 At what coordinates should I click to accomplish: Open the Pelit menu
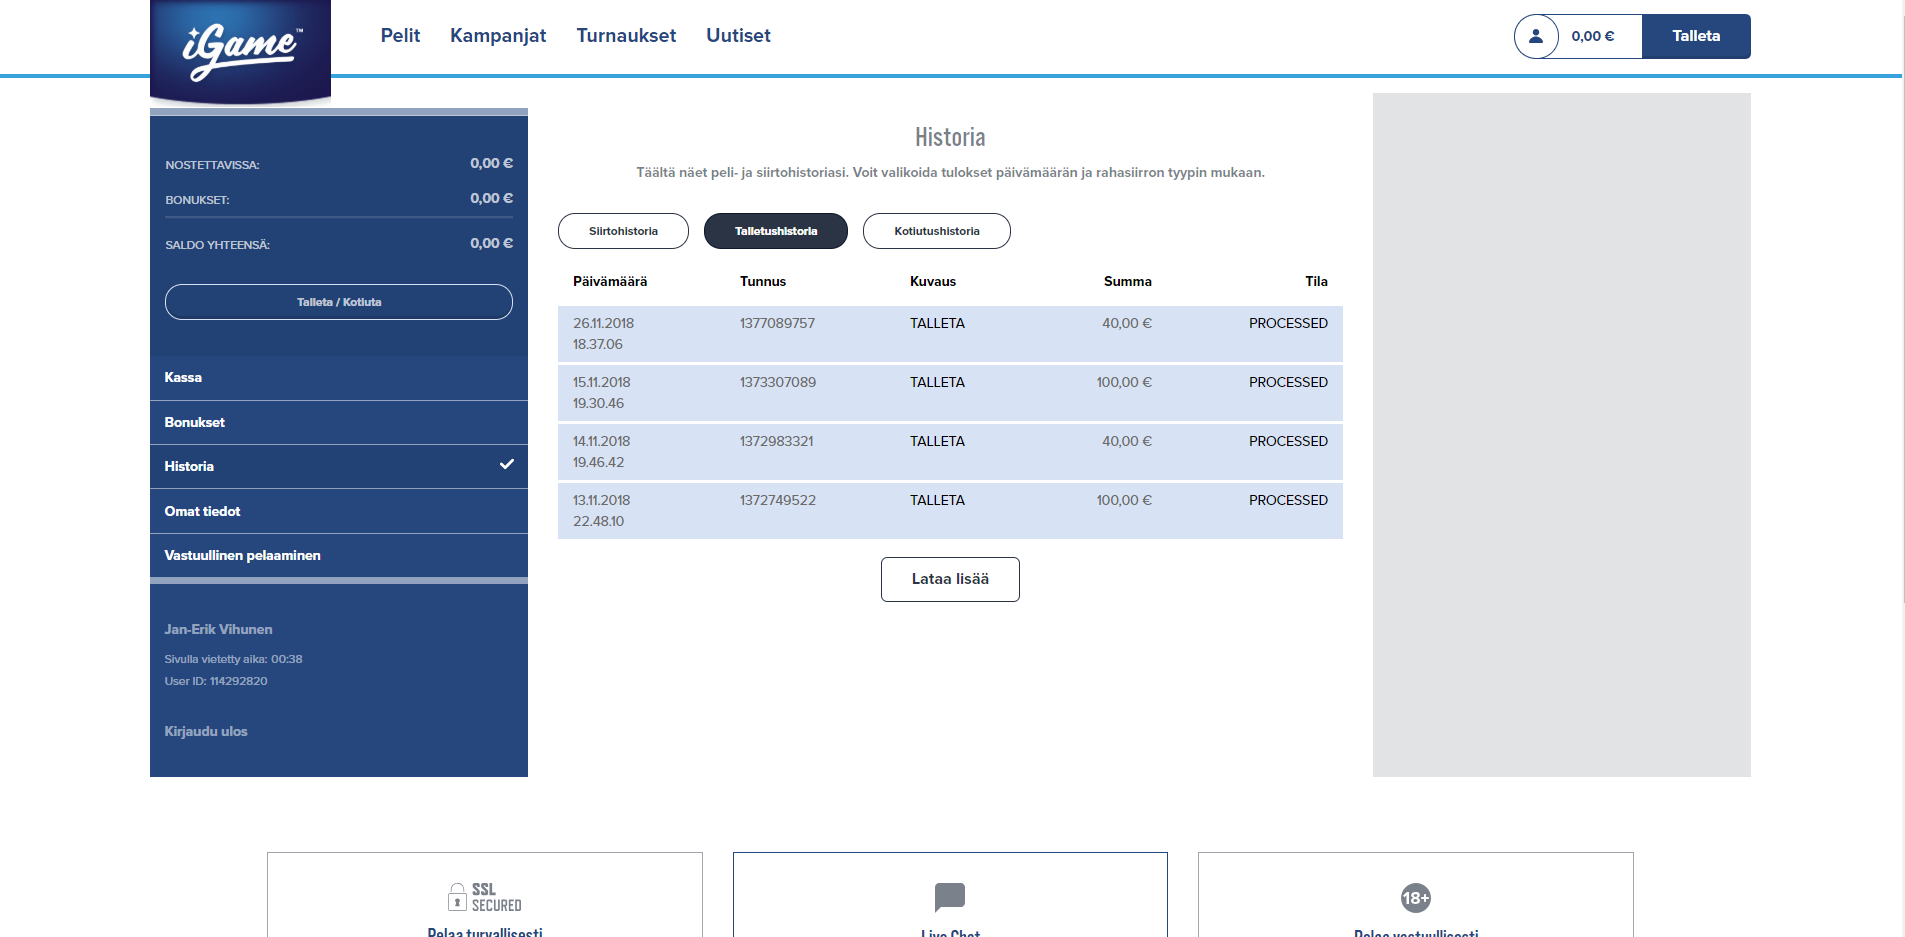(x=400, y=35)
